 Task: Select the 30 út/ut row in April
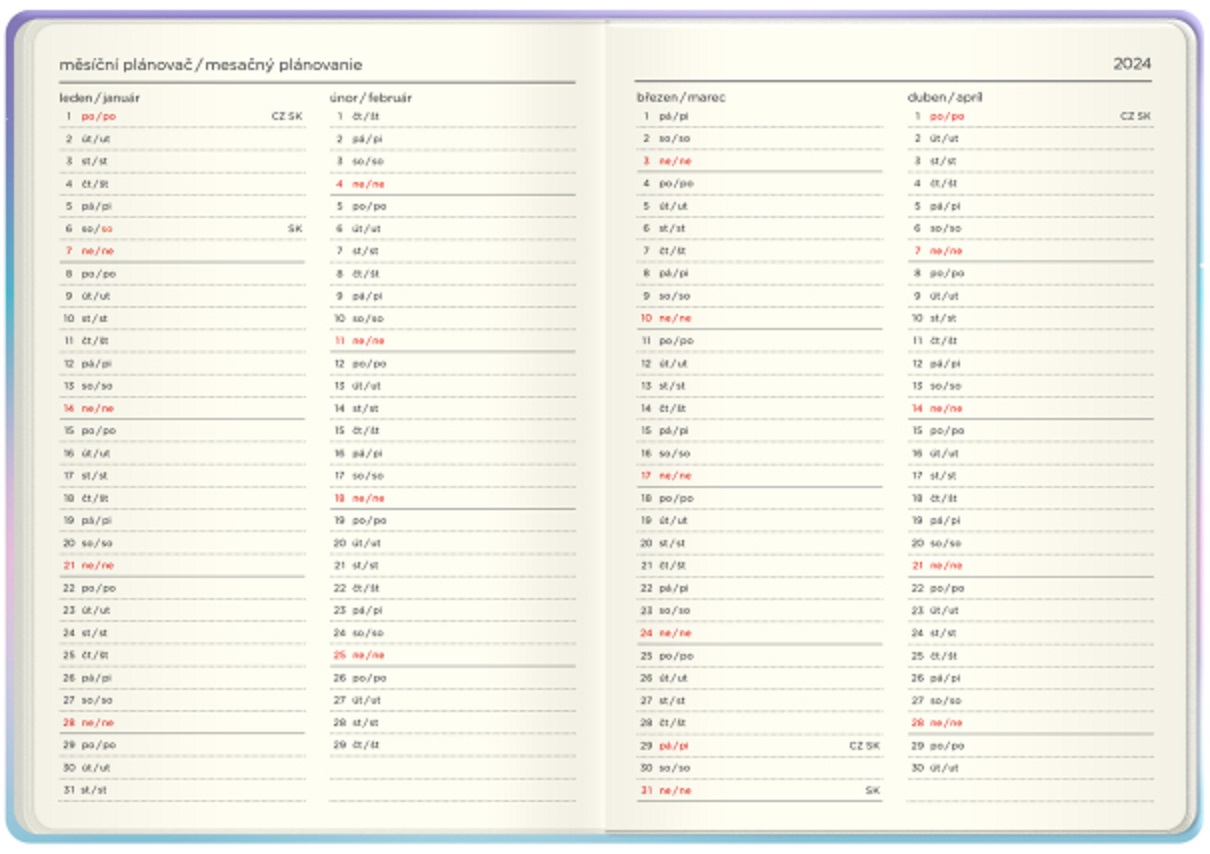1030,768
